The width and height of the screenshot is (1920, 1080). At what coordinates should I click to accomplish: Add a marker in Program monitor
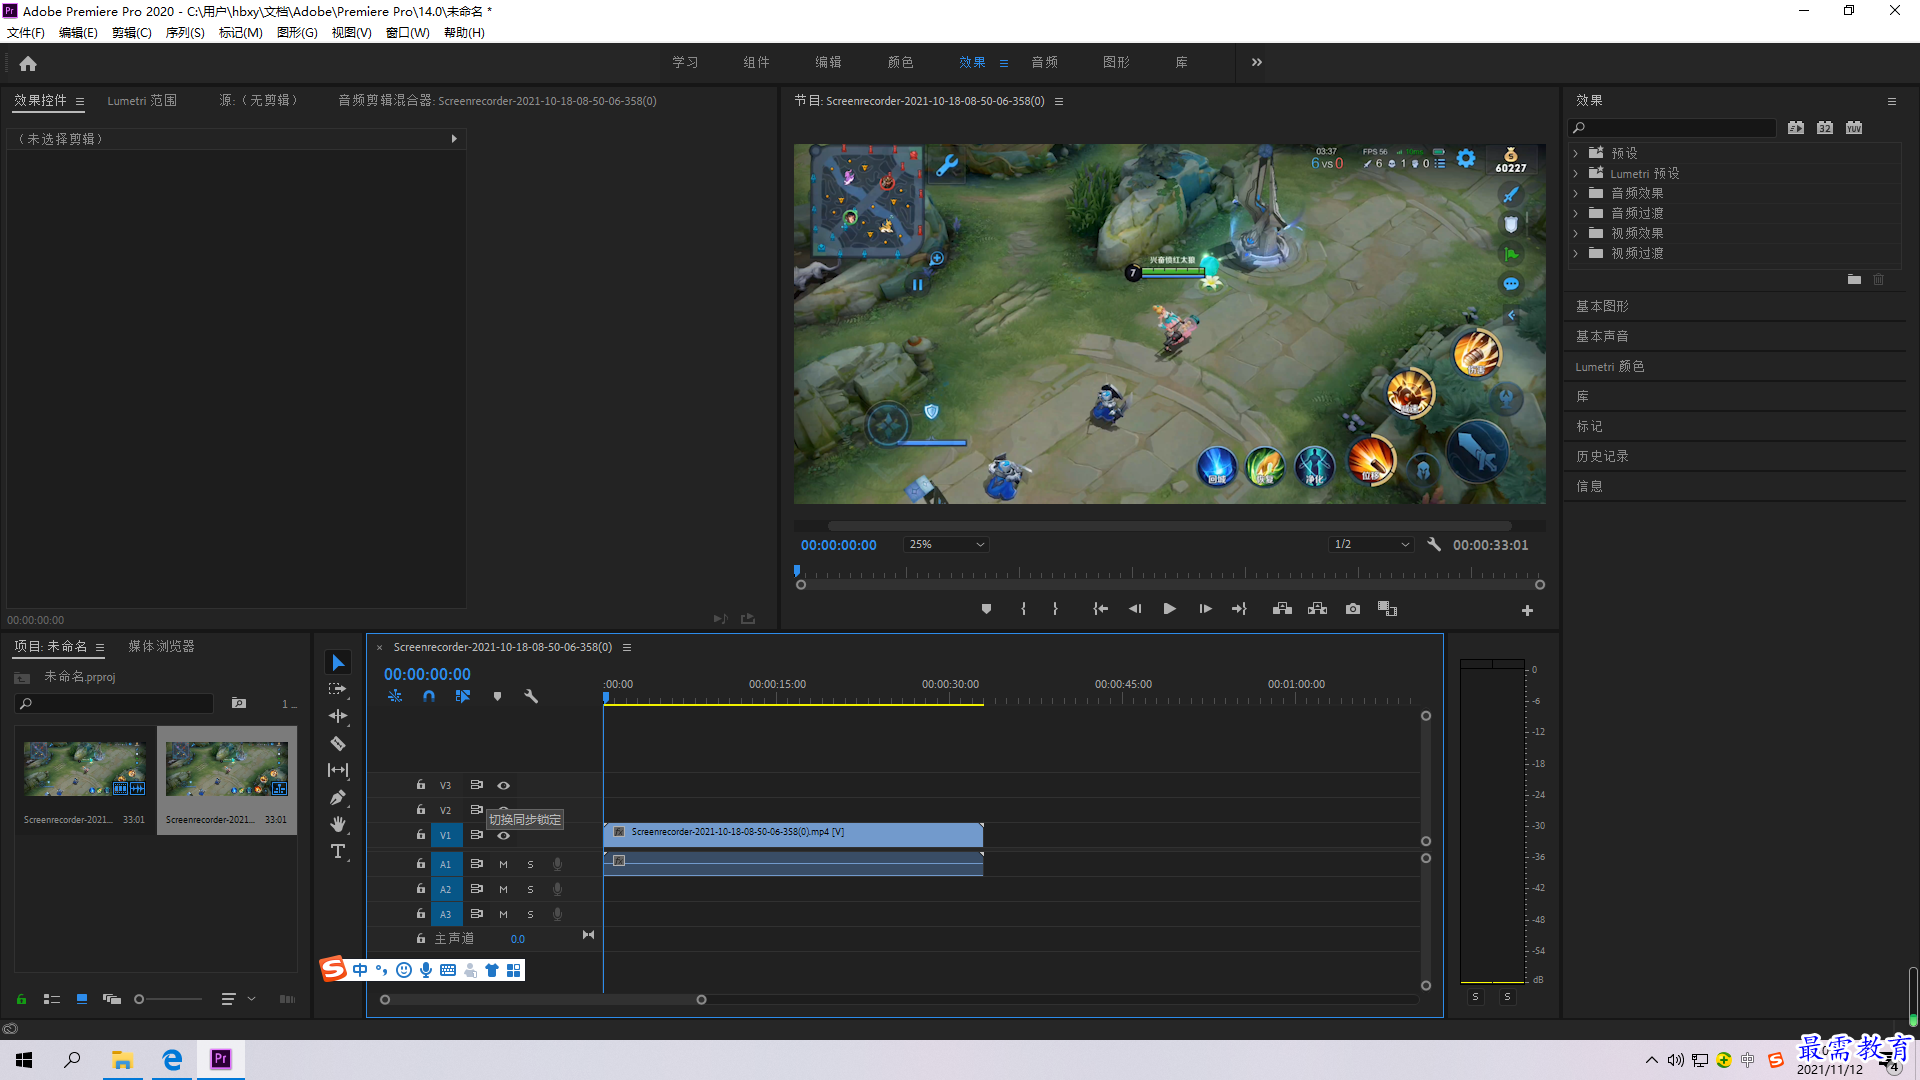click(986, 609)
